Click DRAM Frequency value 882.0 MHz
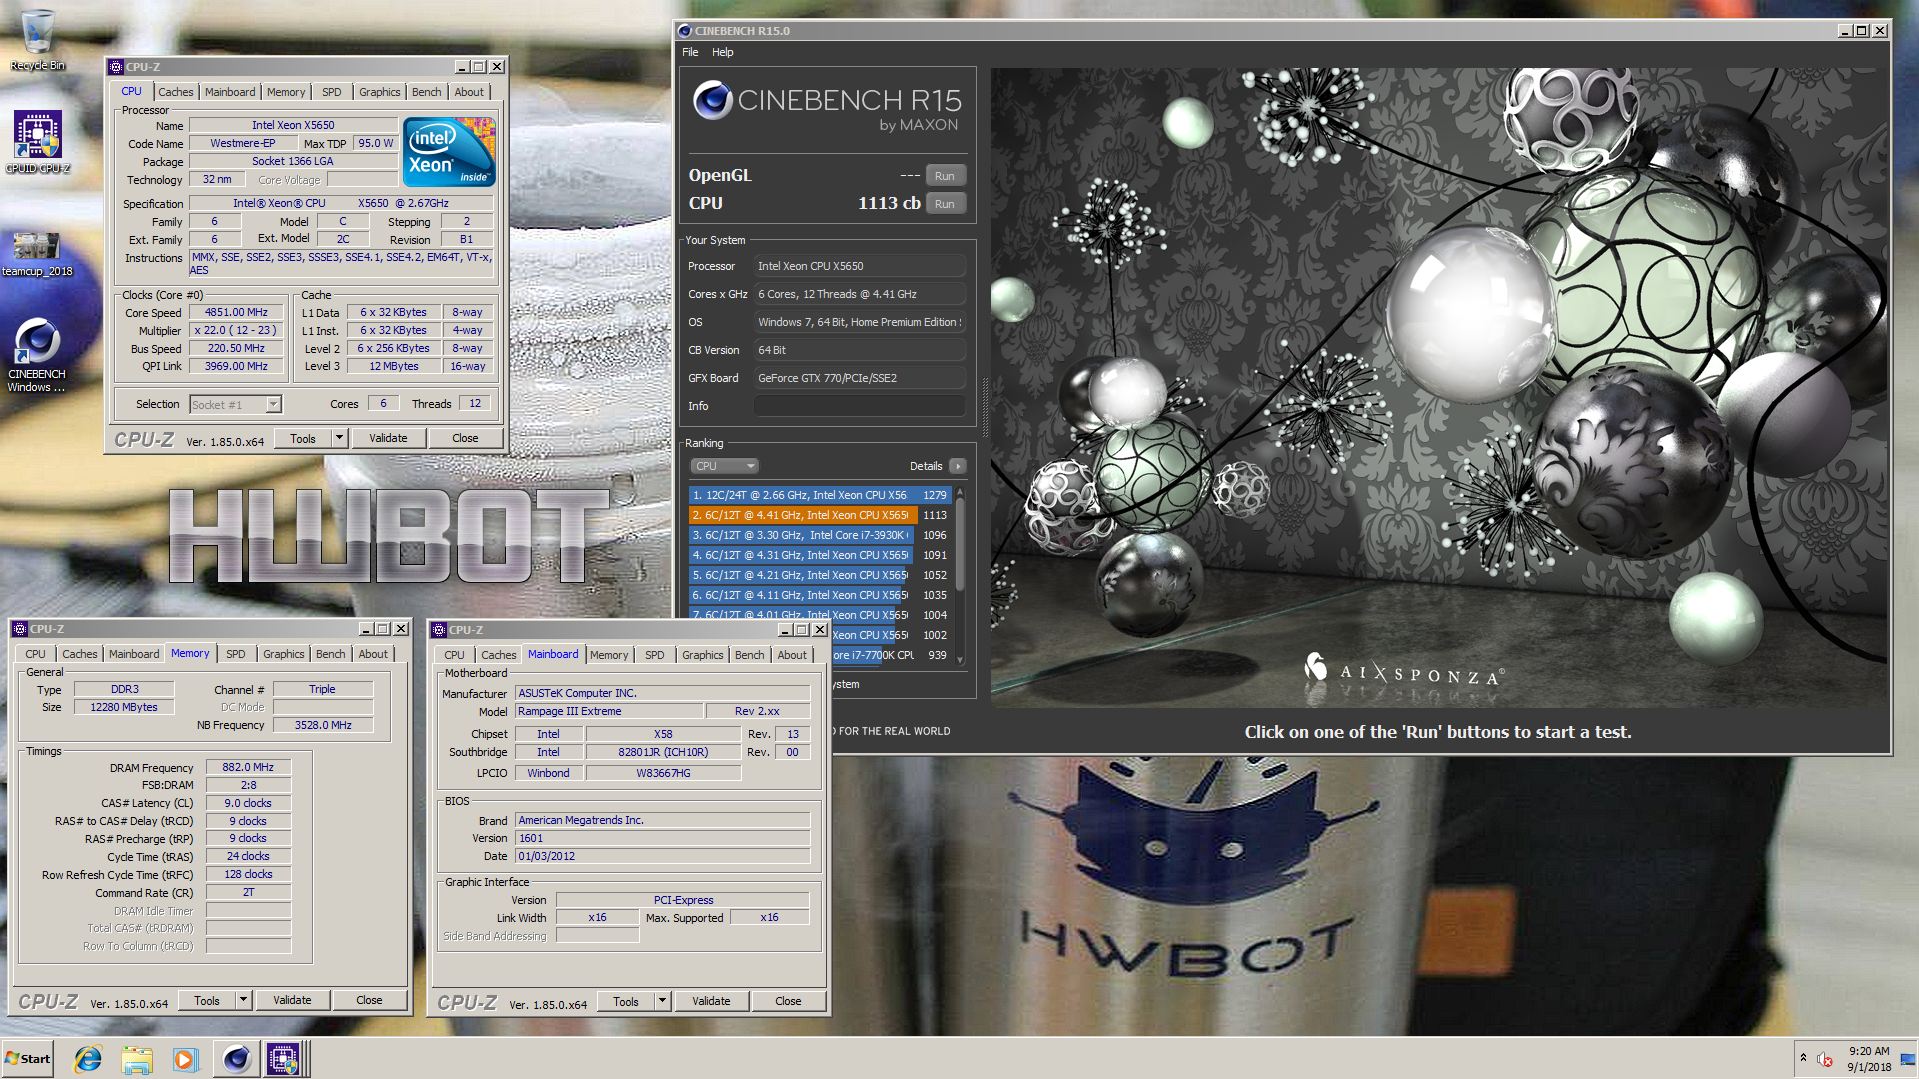Screen dimensions: 1919x1079 point(248,767)
